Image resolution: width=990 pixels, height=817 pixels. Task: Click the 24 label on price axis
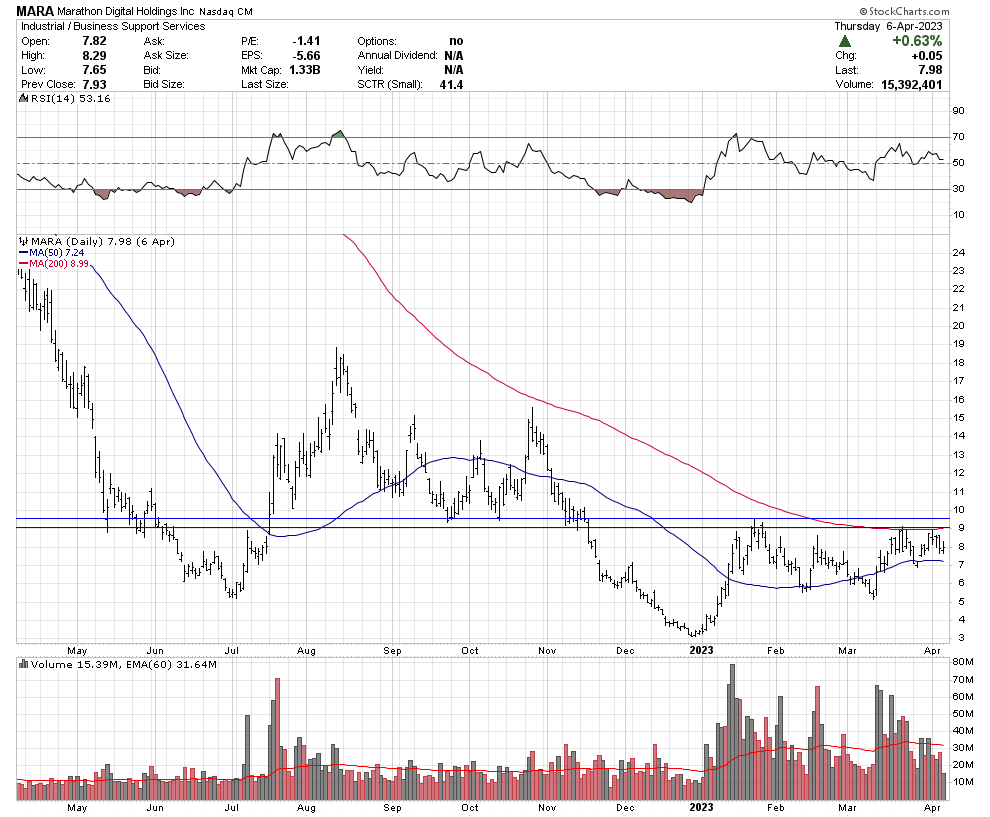pos(958,253)
